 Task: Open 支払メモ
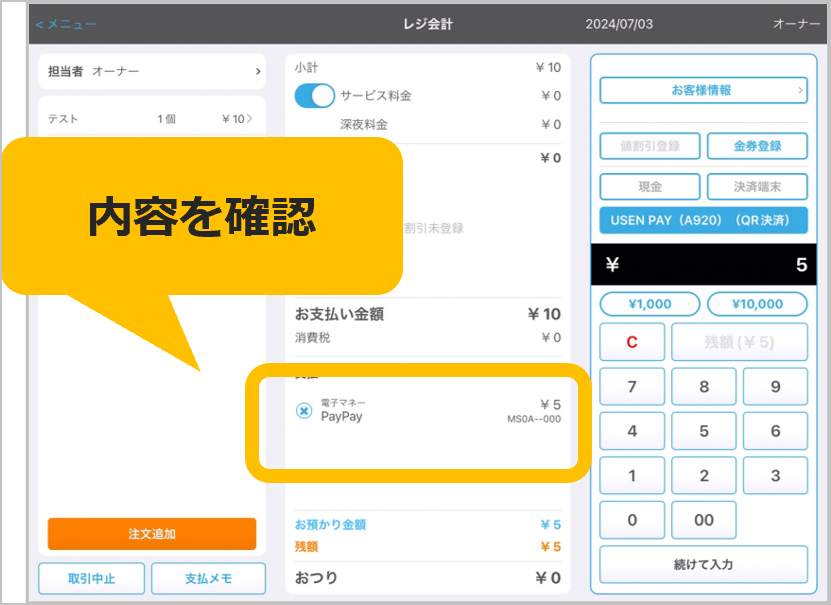coord(211,579)
